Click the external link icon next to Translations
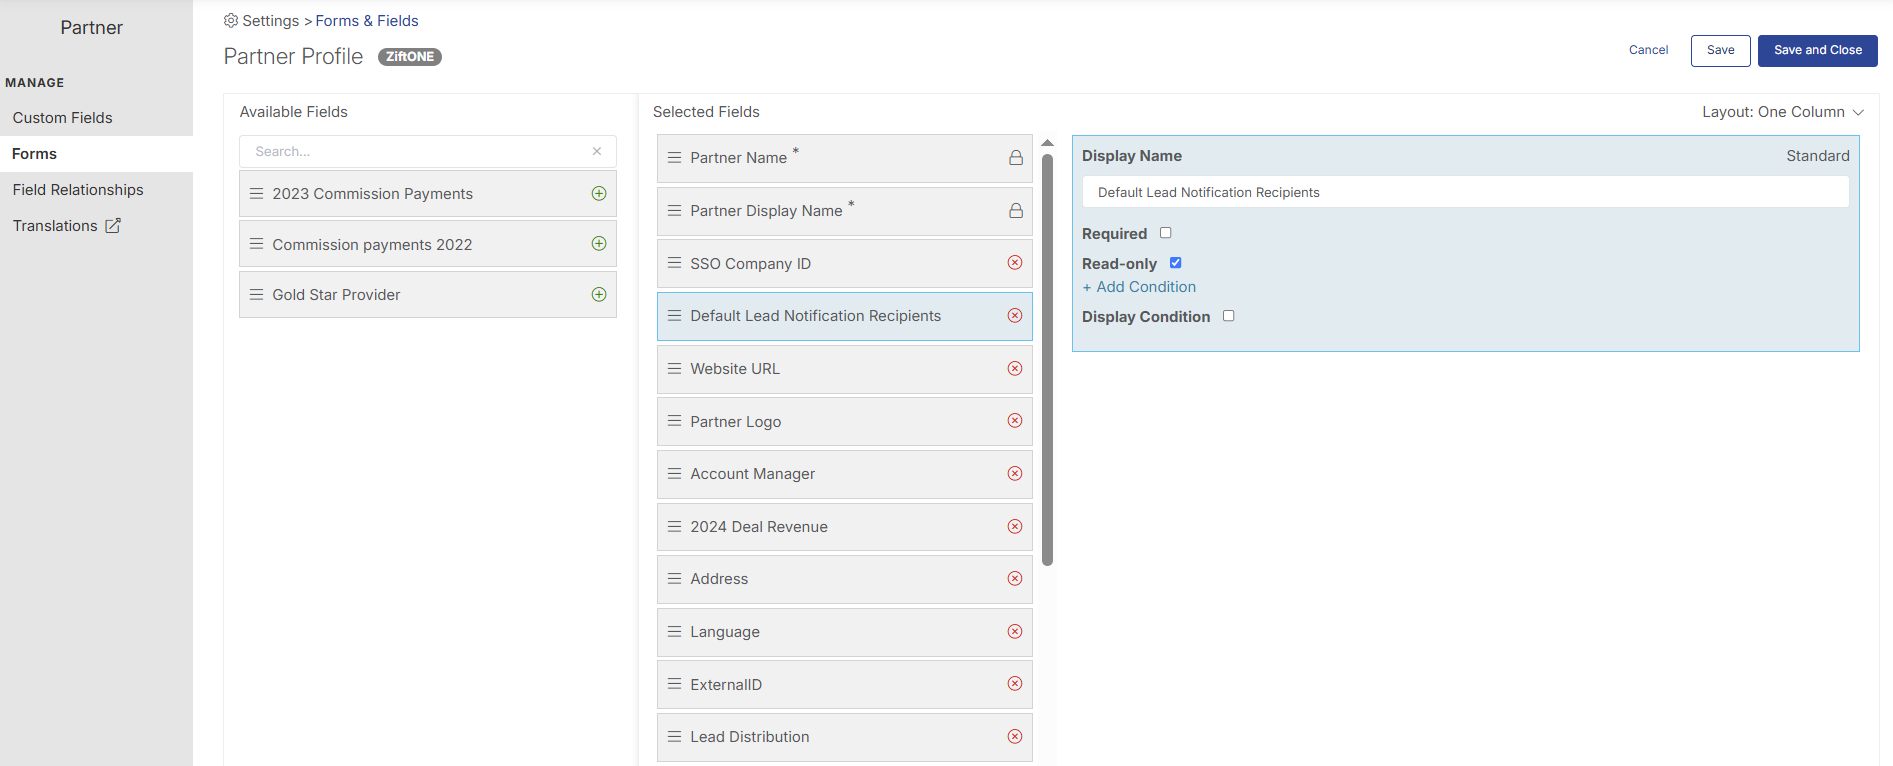The height and width of the screenshot is (766, 1893). tap(113, 226)
